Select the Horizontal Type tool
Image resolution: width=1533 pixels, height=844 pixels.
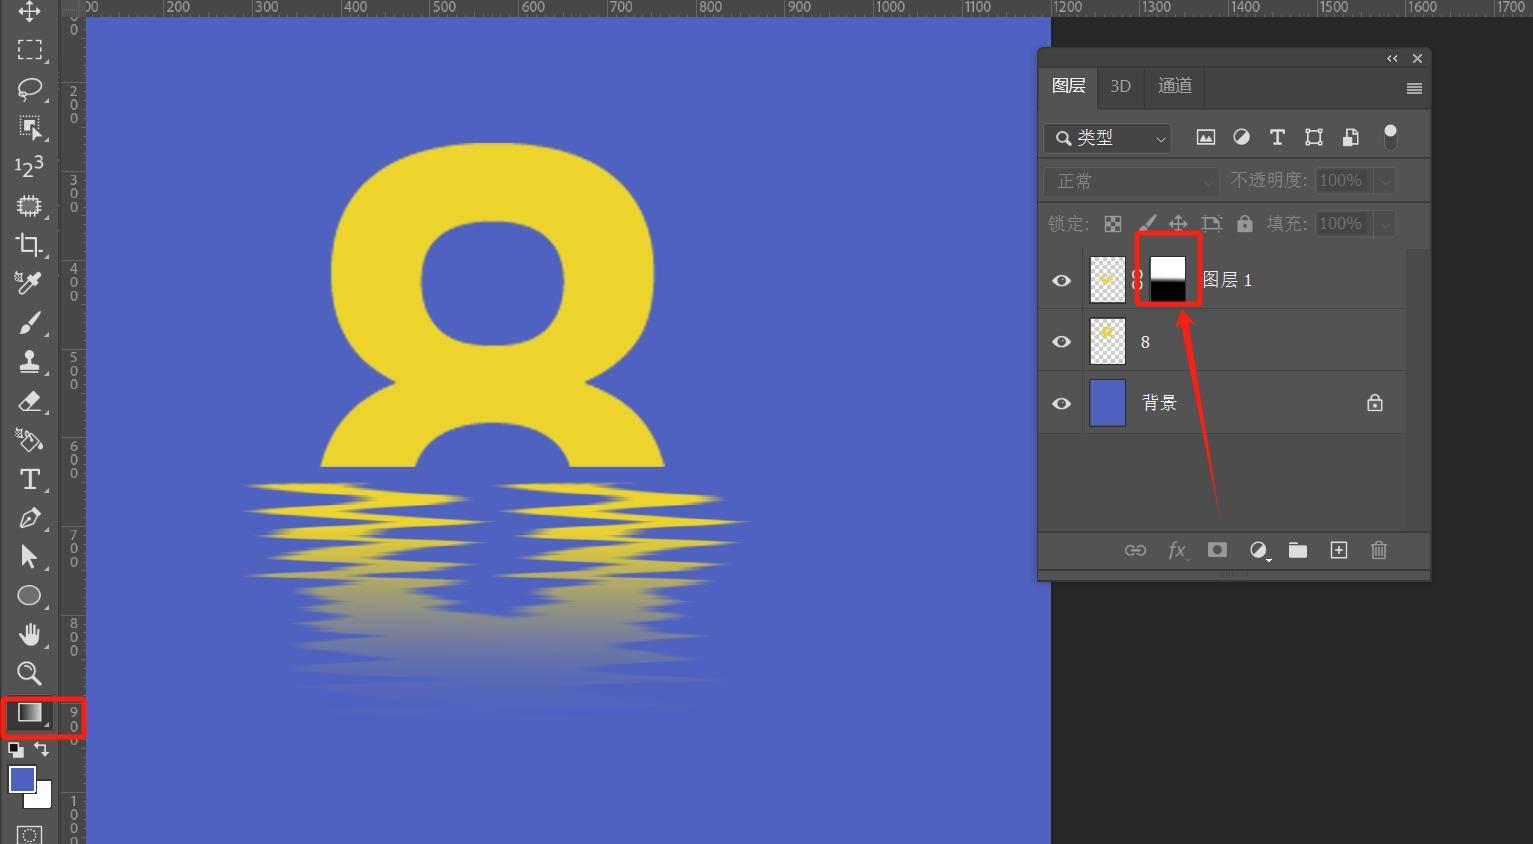pyautogui.click(x=29, y=479)
